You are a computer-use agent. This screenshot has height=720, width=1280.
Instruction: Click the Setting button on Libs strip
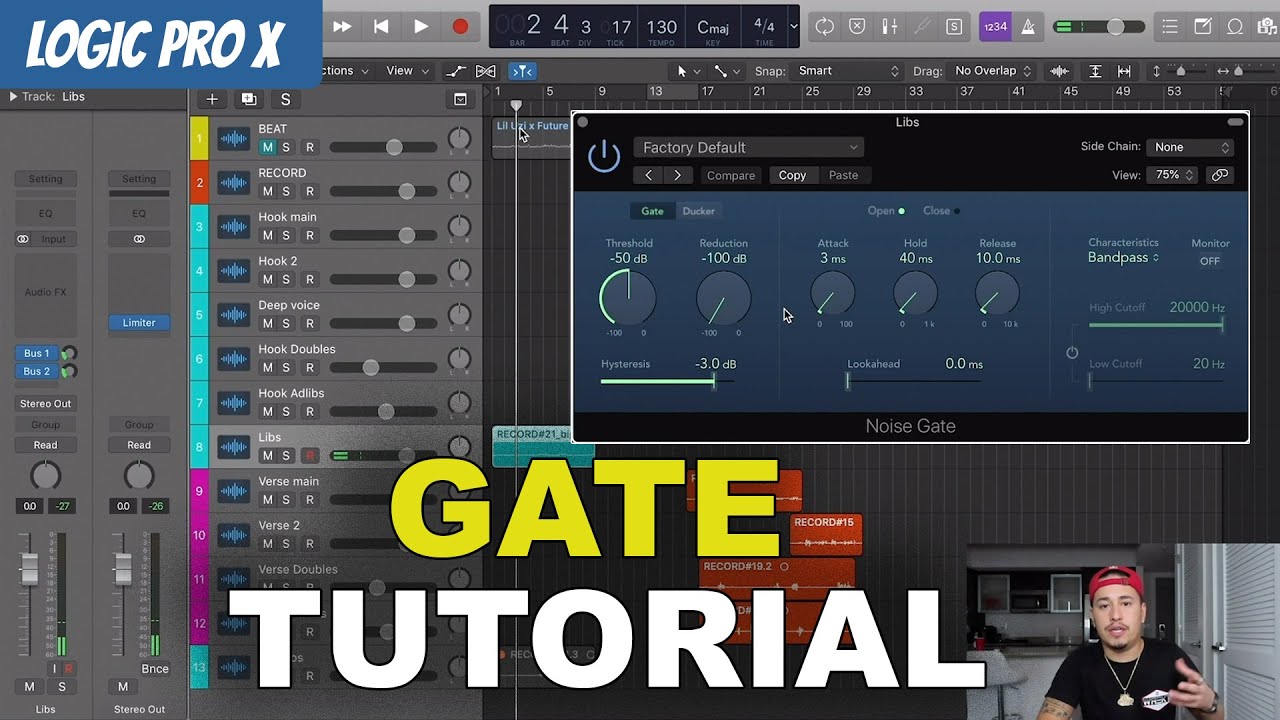[45, 179]
